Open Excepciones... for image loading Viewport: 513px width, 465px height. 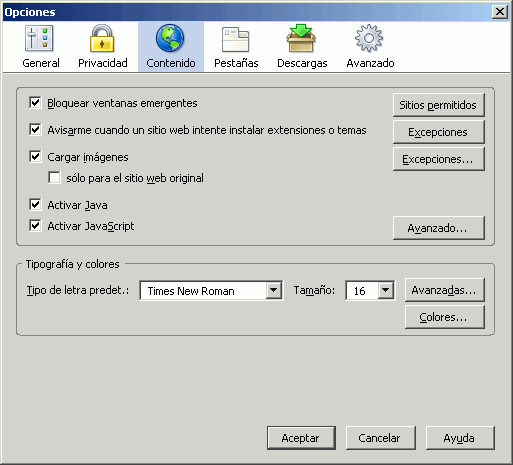(438, 159)
